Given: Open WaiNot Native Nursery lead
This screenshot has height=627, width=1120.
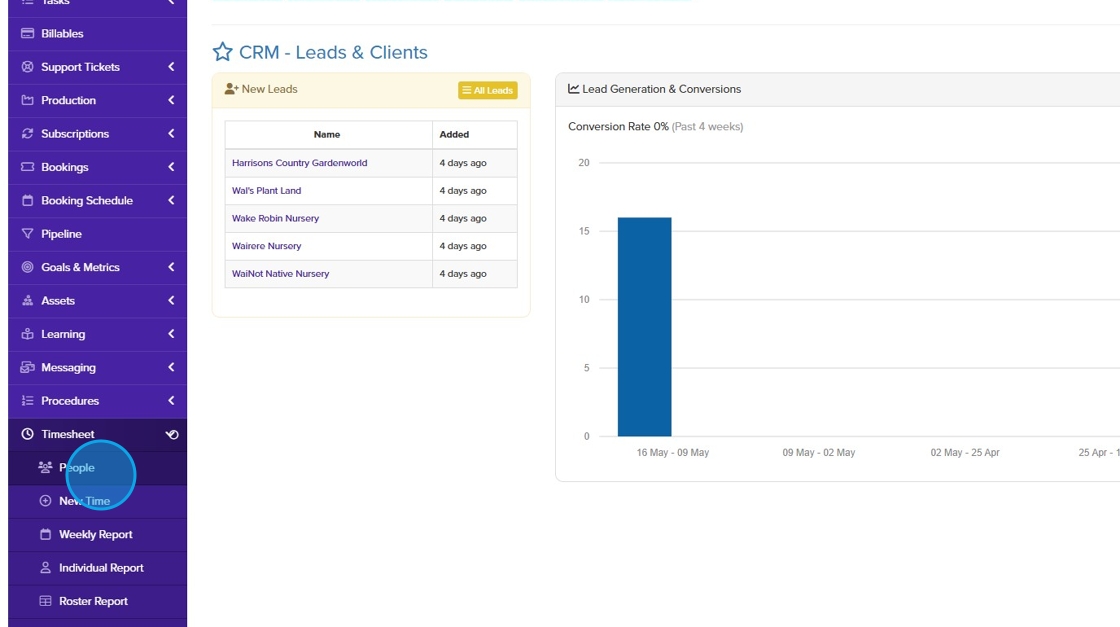Looking at the screenshot, I should 280,274.
